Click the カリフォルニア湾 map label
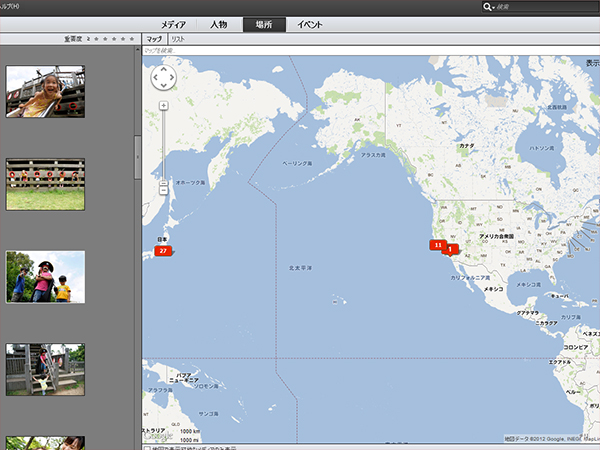Screen dimensions: 600x450 pos(470,278)
